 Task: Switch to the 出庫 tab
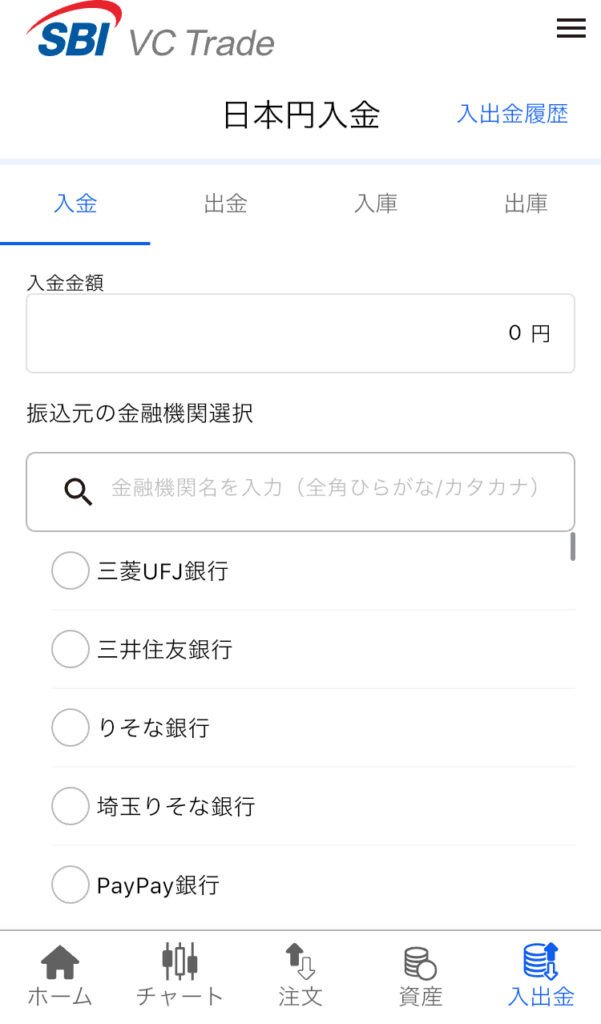(x=526, y=204)
